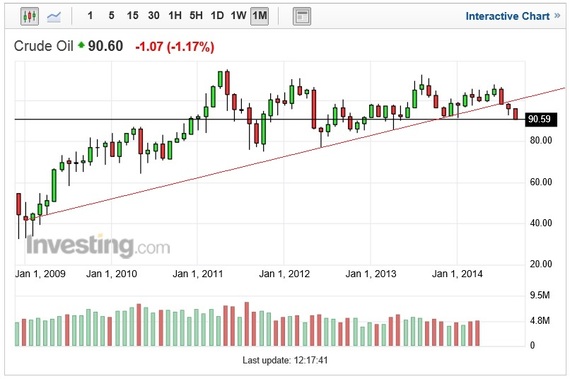The width and height of the screenshot is (570, 379).
Task: Click the 60.00 price axis label
Action: coord(541,182)
